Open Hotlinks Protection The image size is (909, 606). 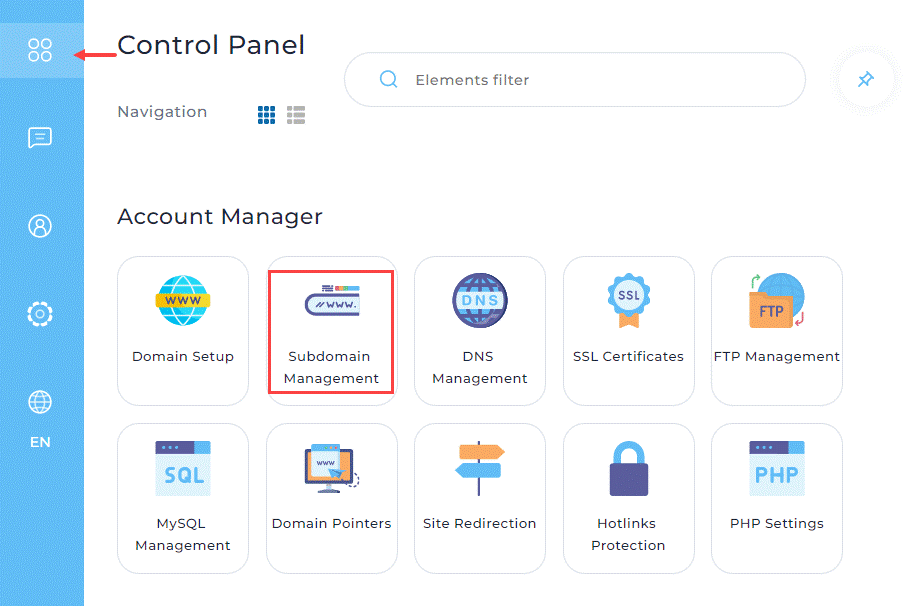[628, 497]
